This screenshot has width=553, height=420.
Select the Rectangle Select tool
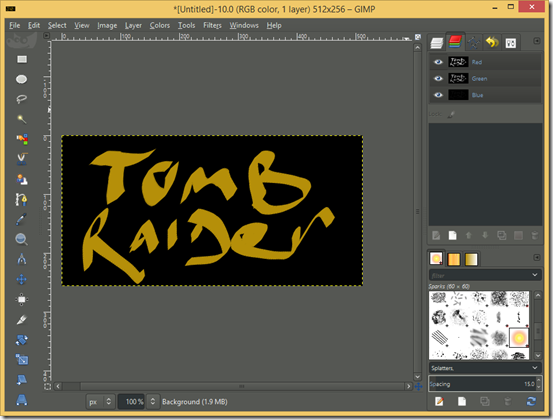[22, 59]
